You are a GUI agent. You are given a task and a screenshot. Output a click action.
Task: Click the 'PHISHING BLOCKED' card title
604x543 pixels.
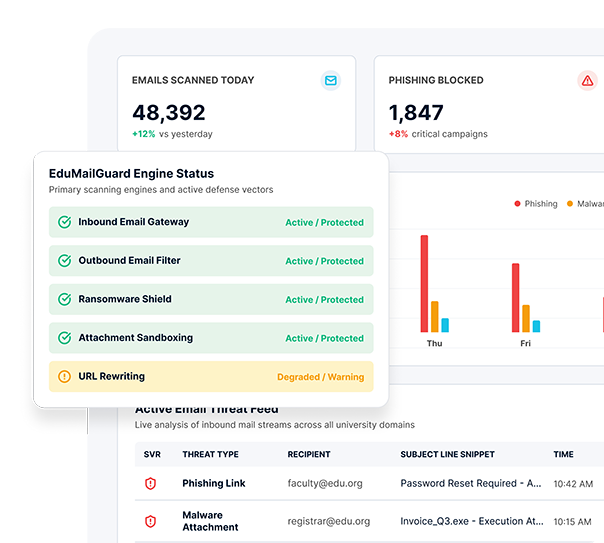pyautogui.click(x=436, y=80)
